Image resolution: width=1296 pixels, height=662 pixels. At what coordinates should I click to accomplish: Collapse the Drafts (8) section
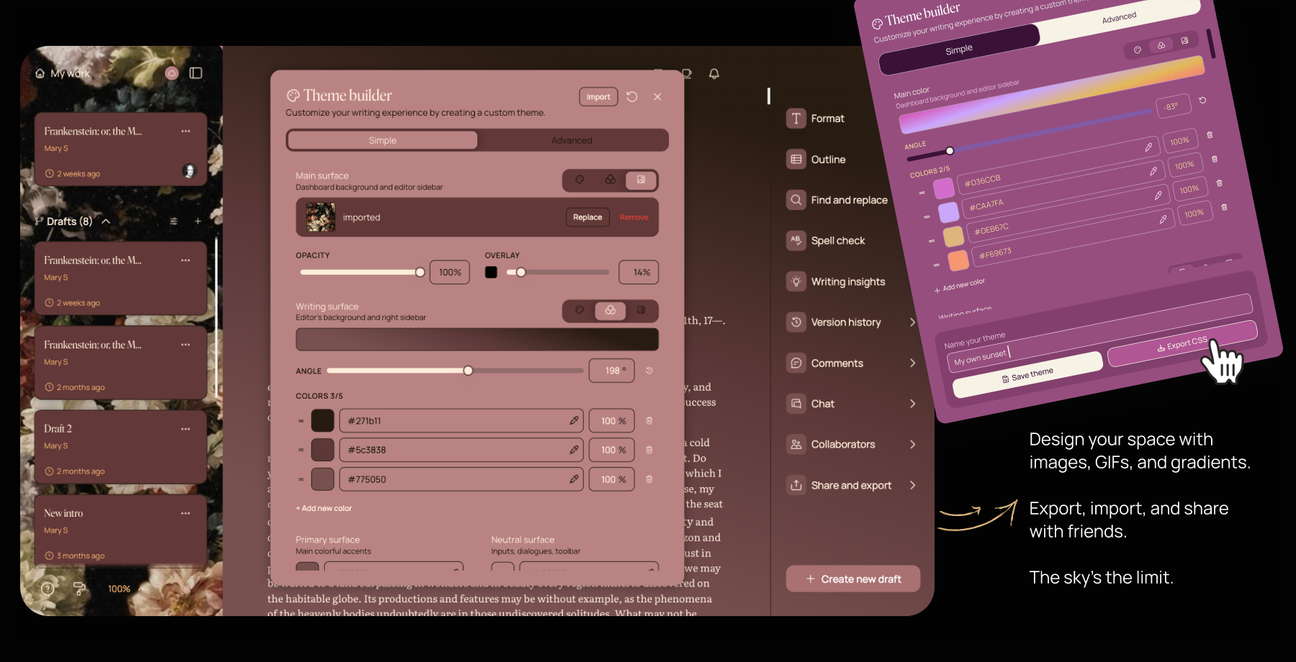coord(106,221)
